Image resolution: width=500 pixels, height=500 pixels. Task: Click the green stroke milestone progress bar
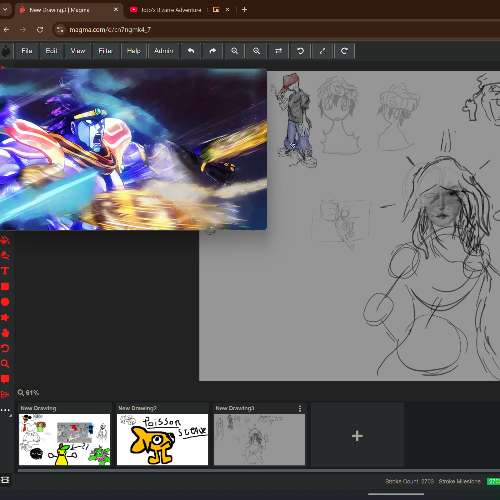(x=493, y=481)
